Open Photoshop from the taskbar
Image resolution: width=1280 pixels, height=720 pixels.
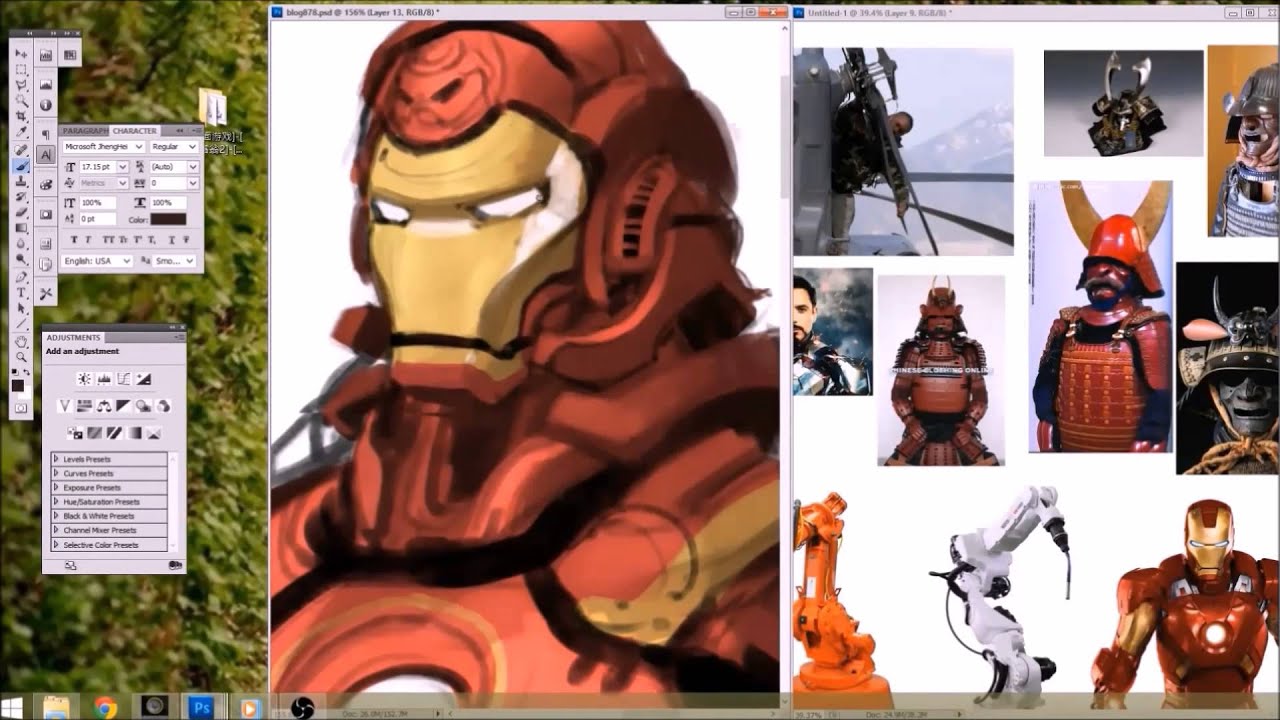(x=201, y=708)
